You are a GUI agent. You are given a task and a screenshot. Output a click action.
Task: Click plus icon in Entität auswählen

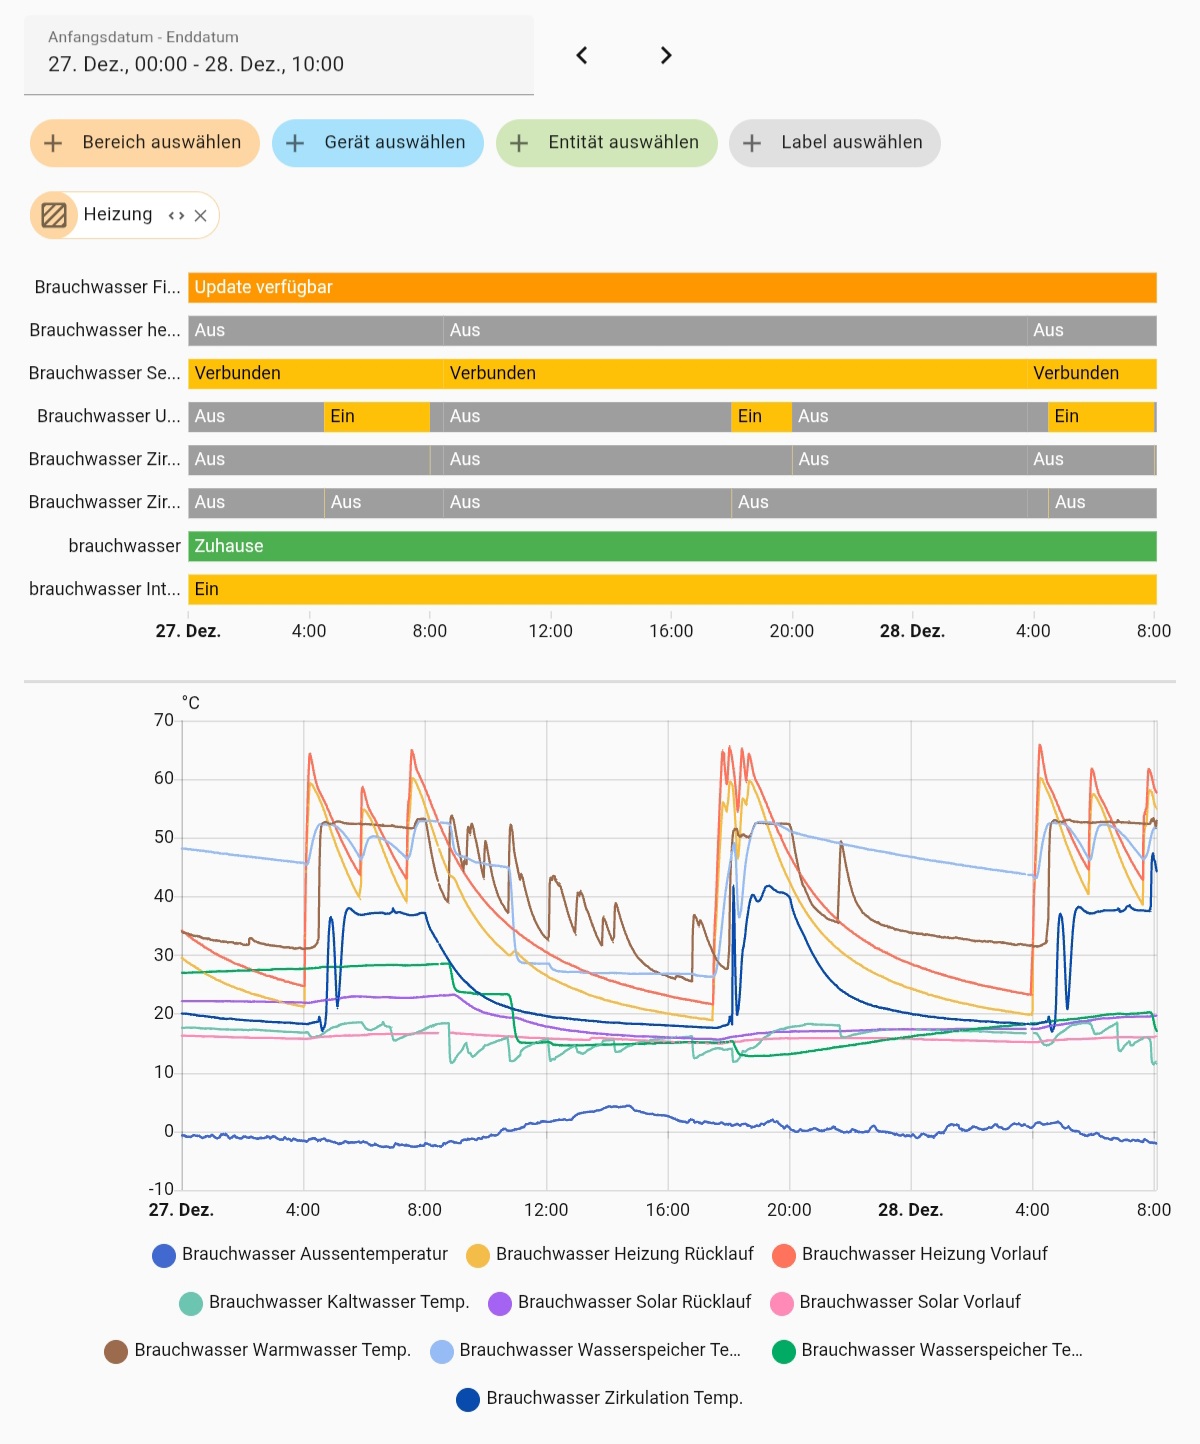tap(519, 143)
